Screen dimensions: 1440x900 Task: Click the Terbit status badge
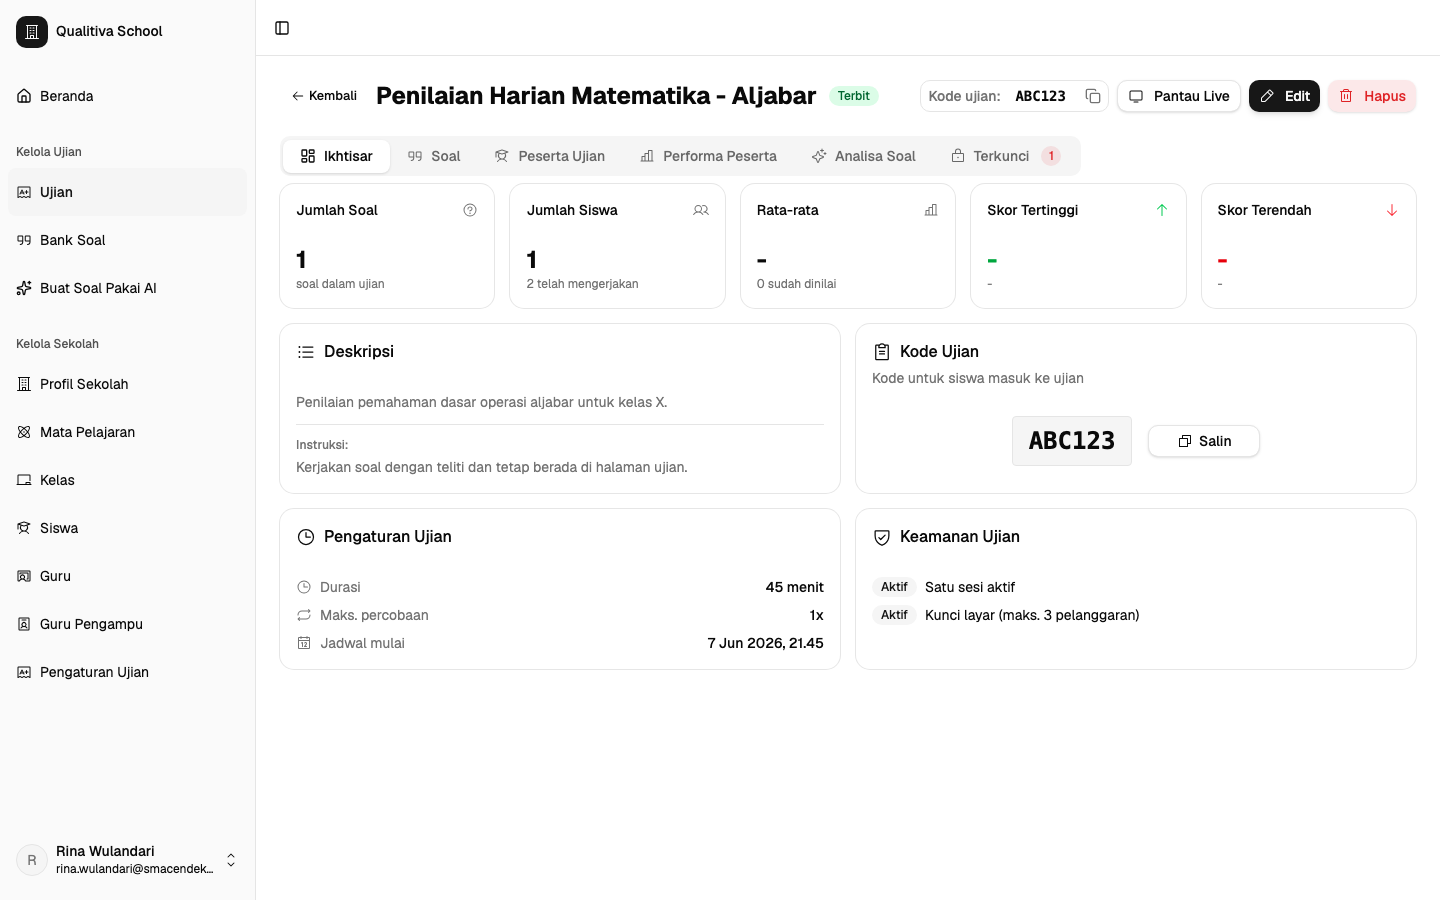pos(854,96)
